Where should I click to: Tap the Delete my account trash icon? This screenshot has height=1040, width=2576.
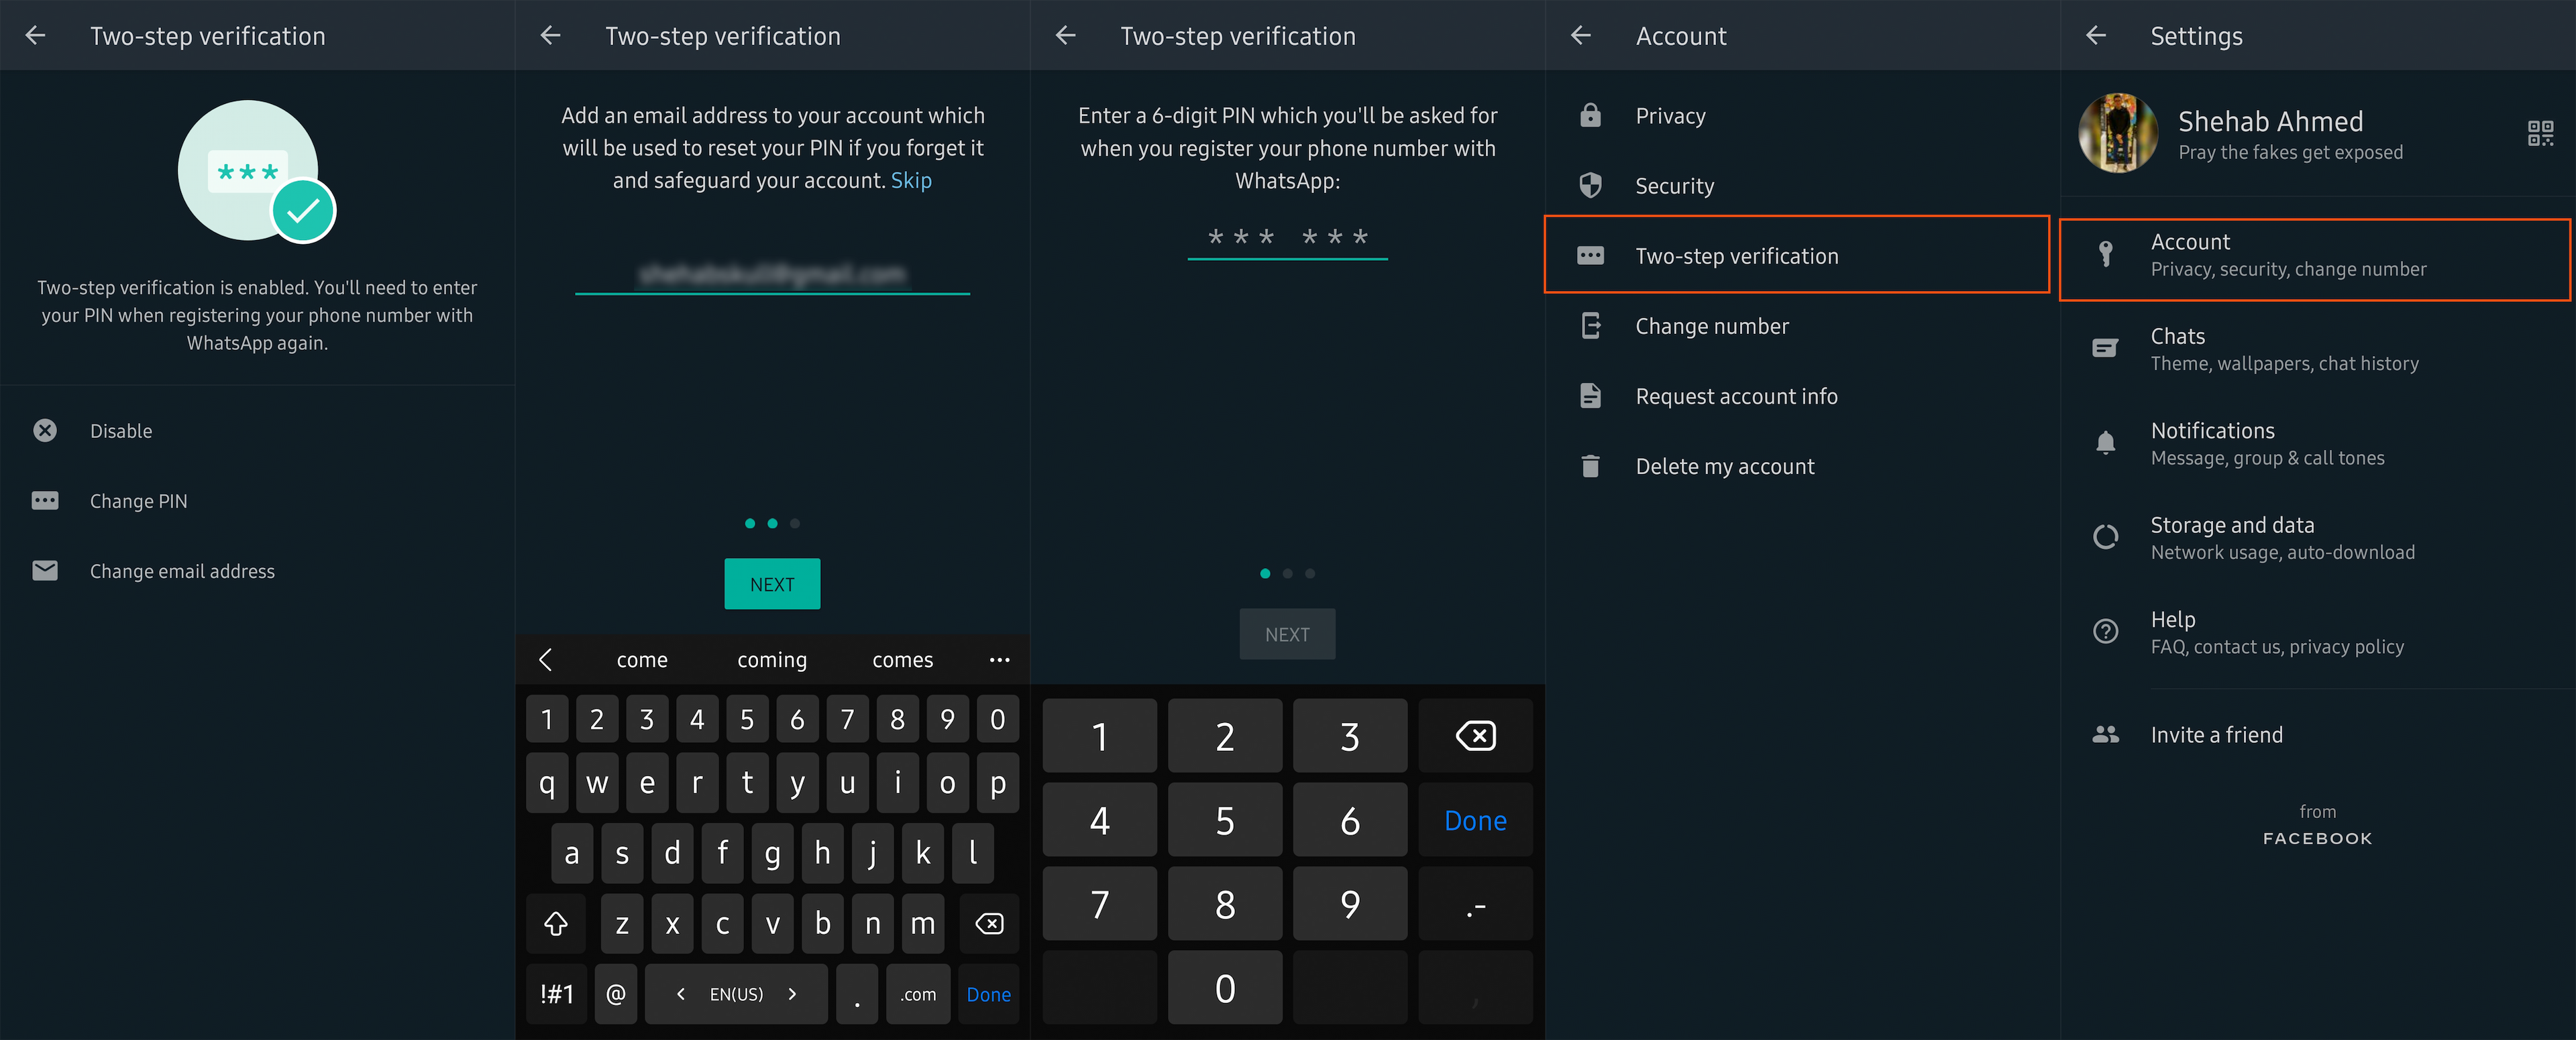tap(1590, 466)
